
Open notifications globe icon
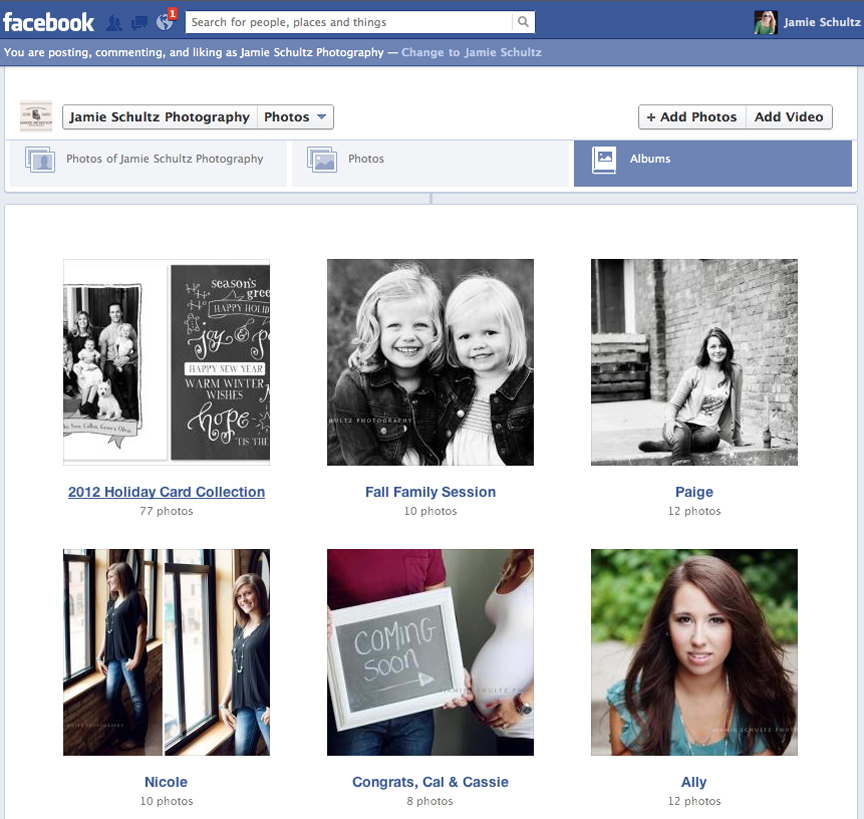(165, 22)
